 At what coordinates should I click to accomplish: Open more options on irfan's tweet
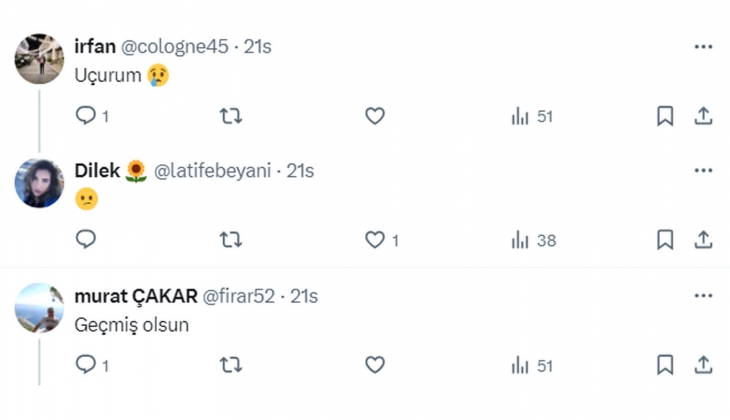pyautogui.click(x=703, y=47)
